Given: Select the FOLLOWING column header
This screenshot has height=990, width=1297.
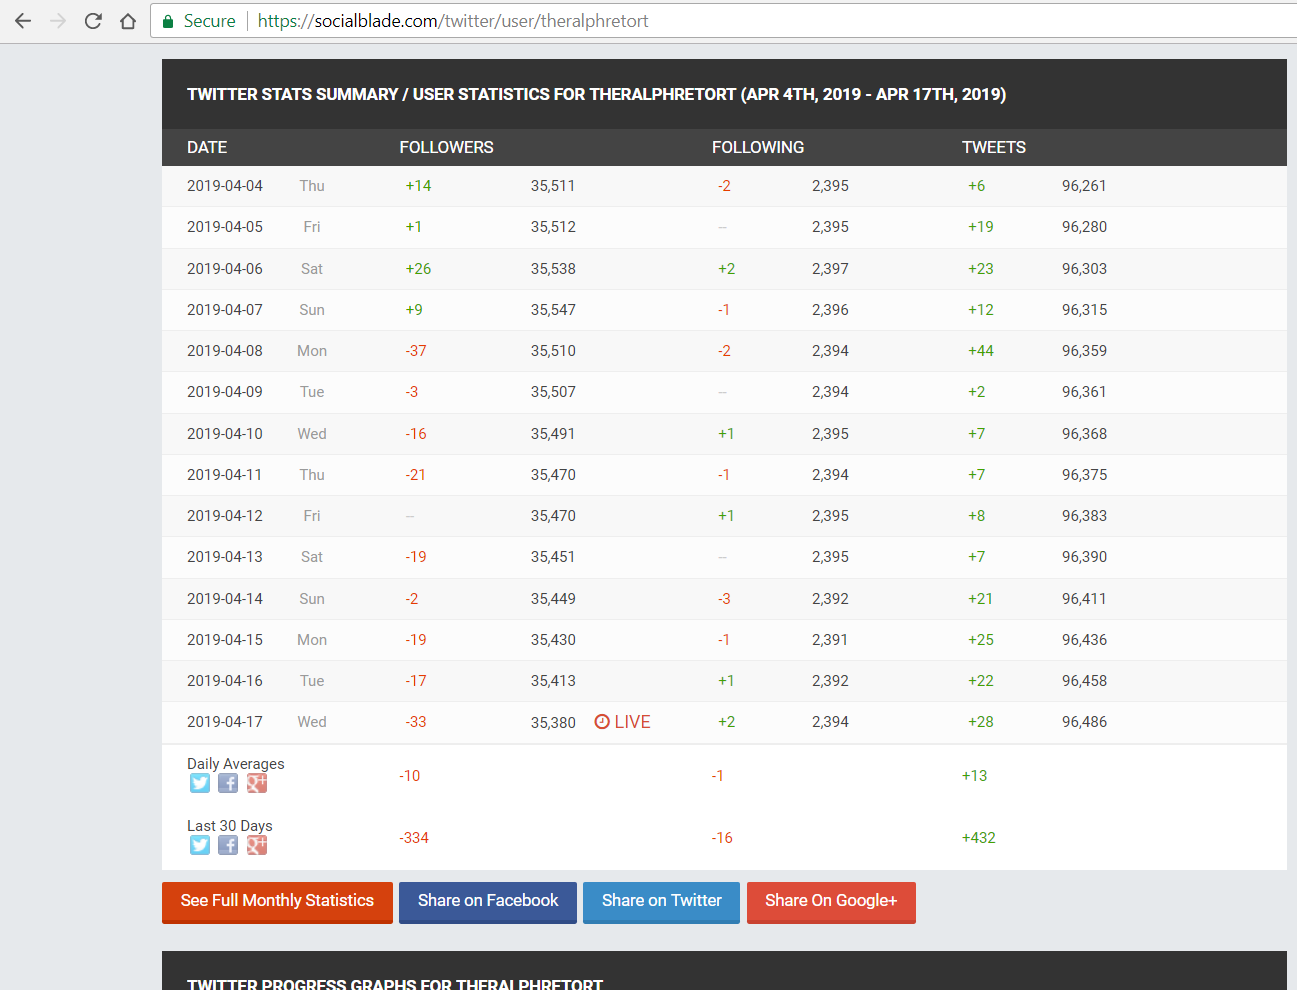Looking at the screenshot, I should pos(758,147).
